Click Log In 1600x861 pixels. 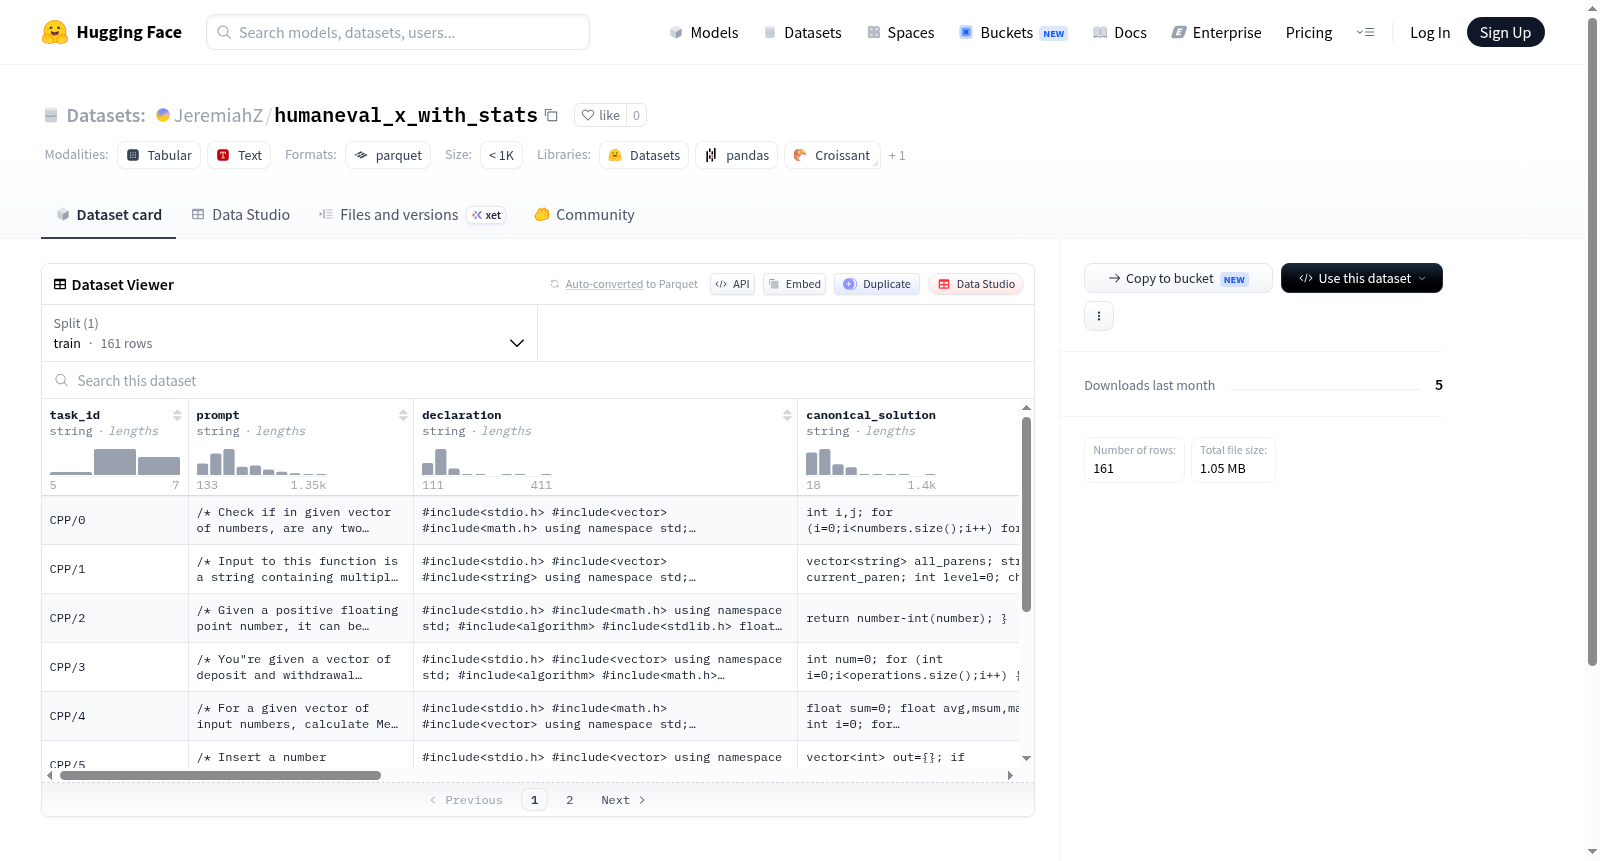(1430, 32)
